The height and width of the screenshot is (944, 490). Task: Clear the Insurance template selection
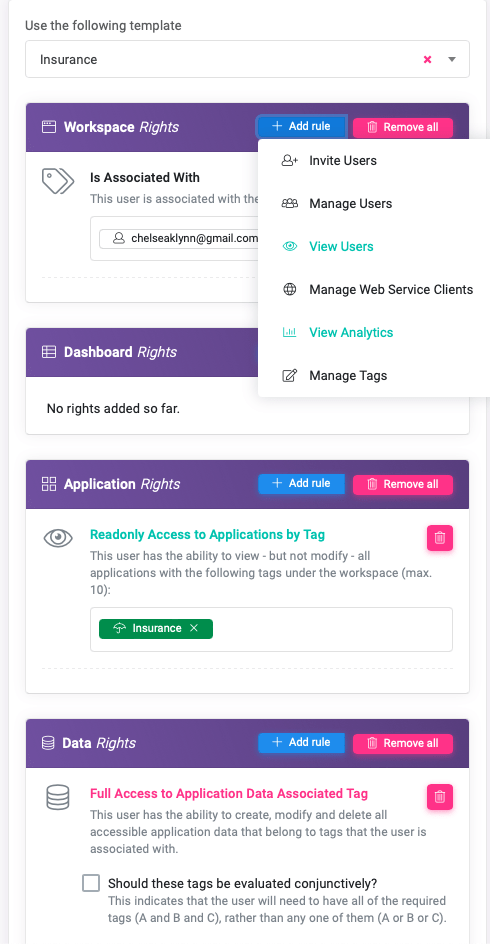[x=427, y=60]
